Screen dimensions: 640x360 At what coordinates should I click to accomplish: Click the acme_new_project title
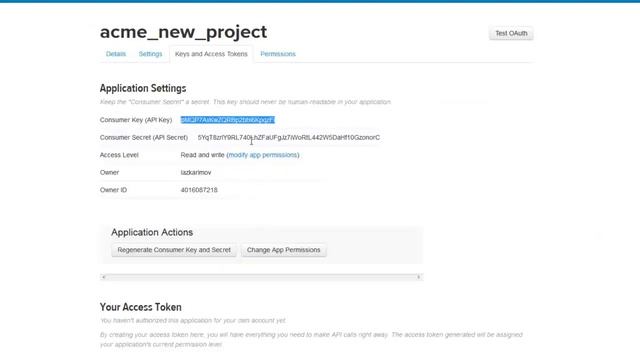(183, 32)
